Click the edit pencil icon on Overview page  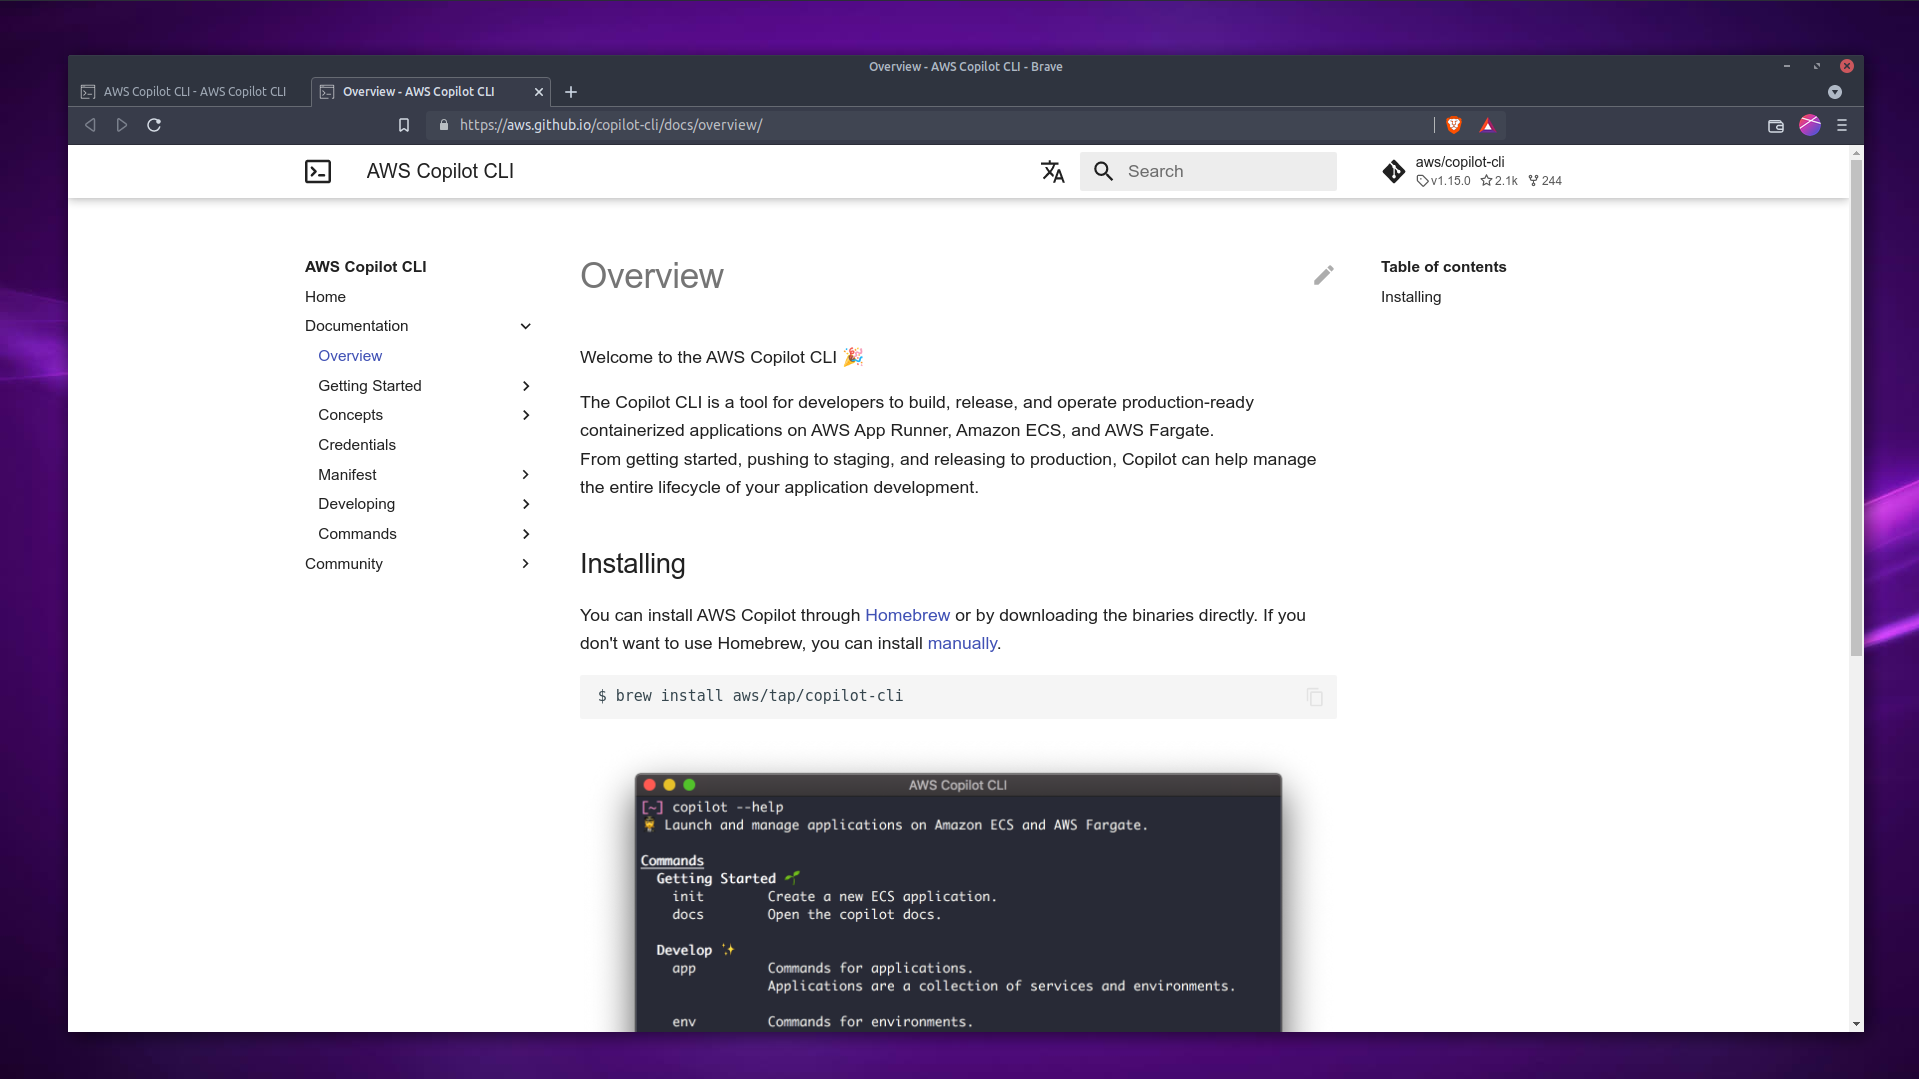pos(1323,275)
